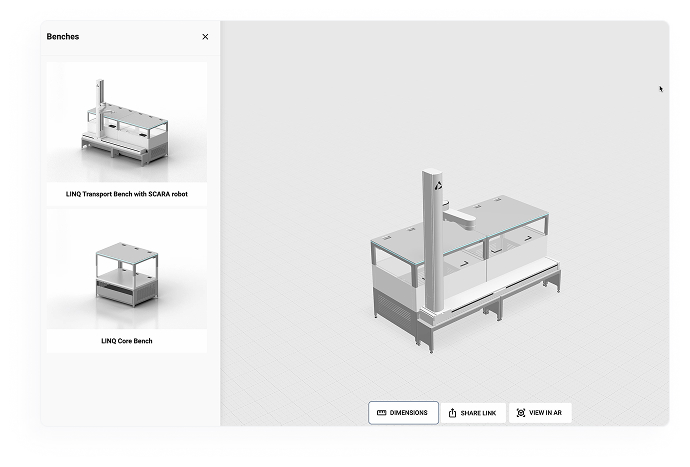
Task: Click the Benches panel heading
Action: [x=63, y=37]
